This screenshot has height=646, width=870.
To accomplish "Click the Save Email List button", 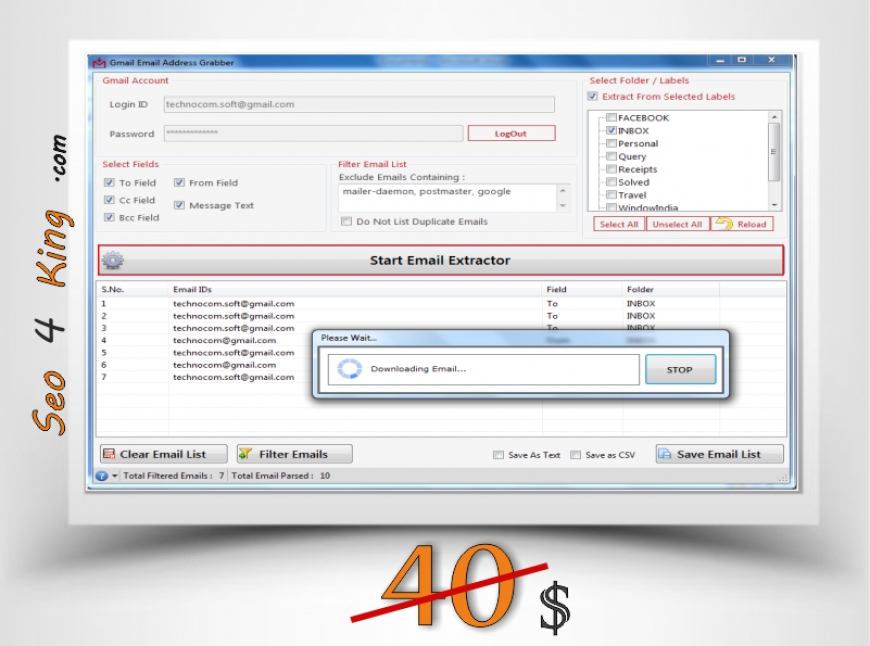I will [720, 454].
